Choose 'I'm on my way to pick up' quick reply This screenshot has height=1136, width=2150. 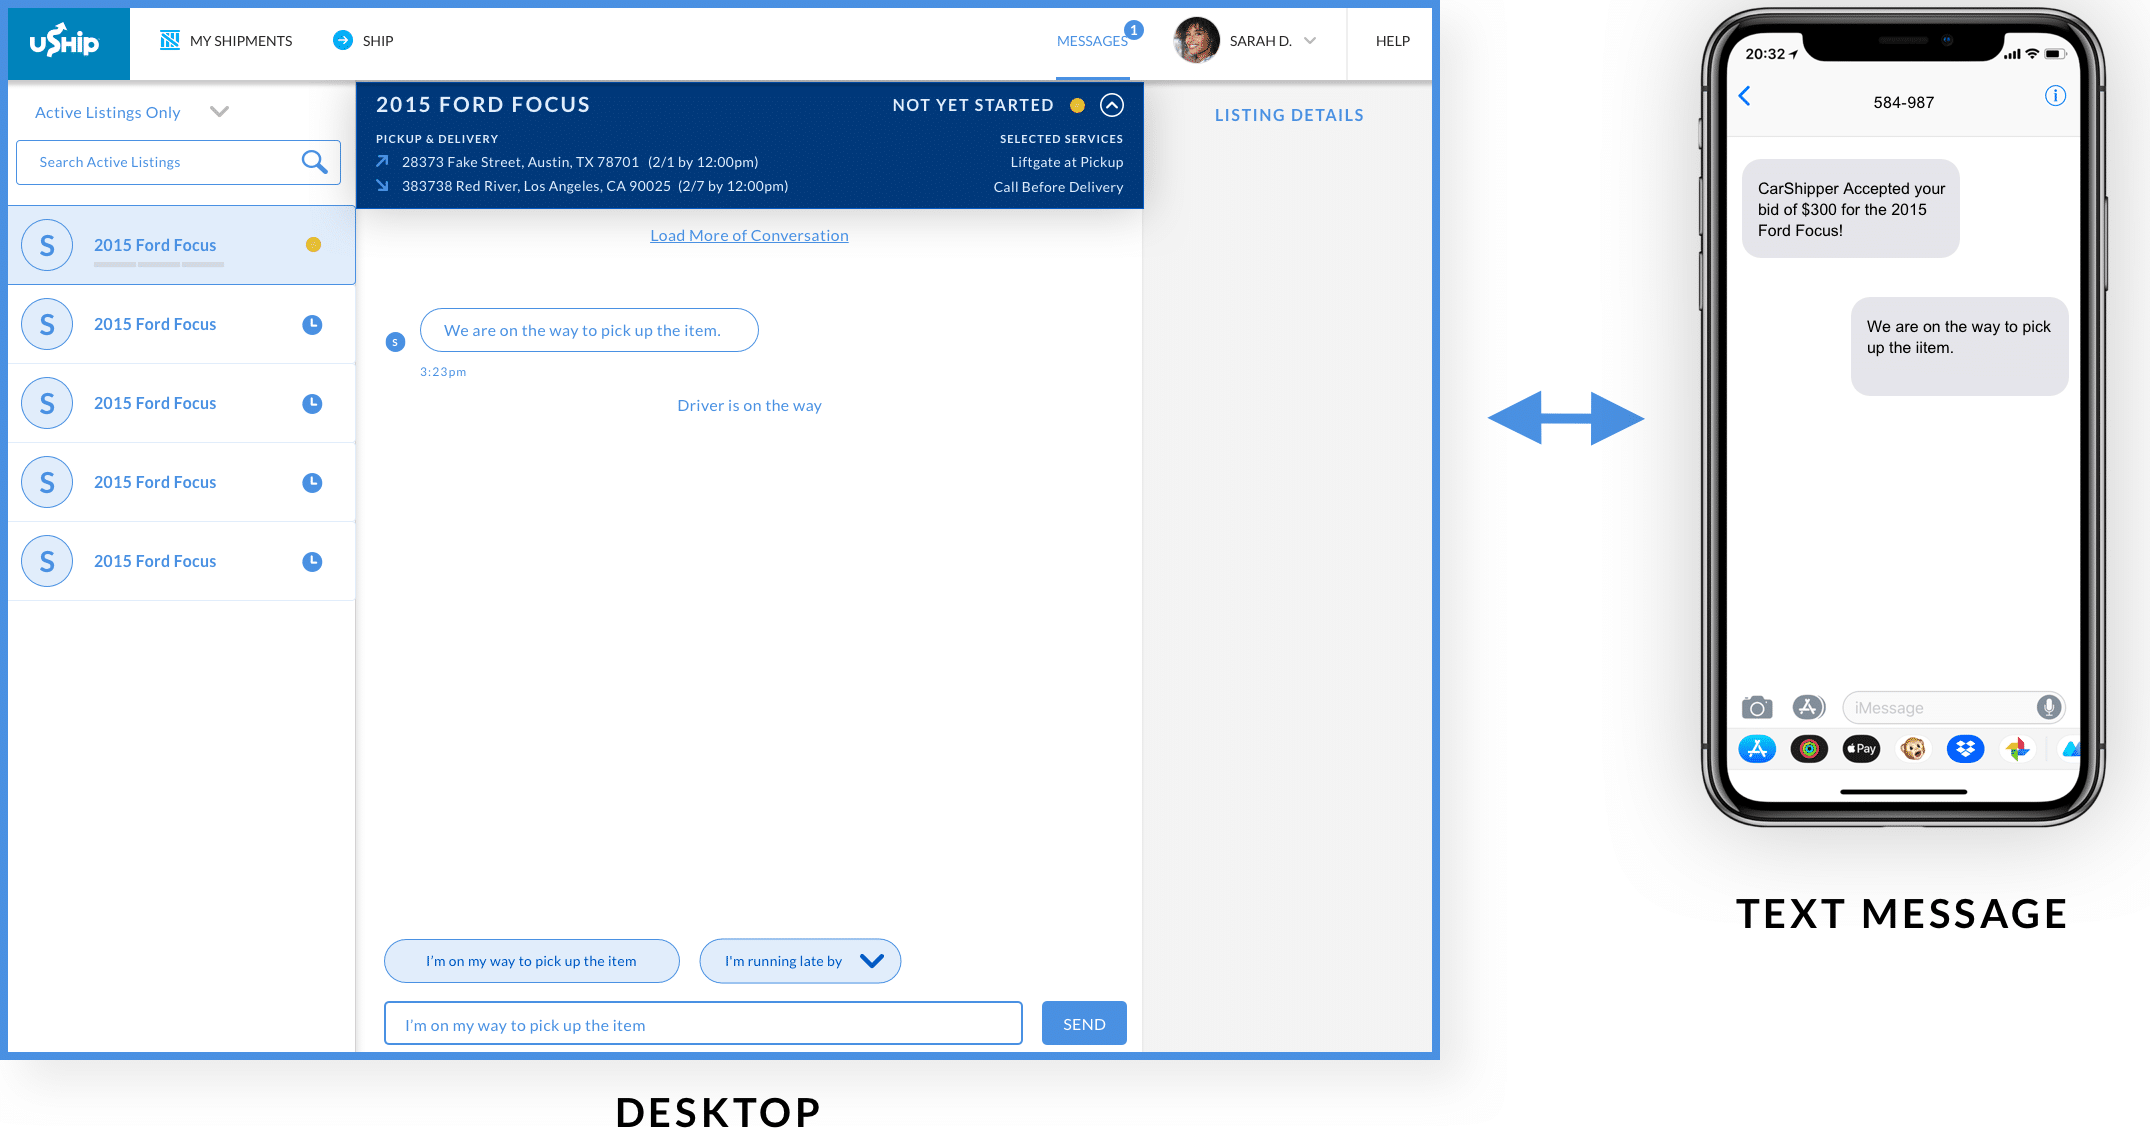click(x=532, y=961)
